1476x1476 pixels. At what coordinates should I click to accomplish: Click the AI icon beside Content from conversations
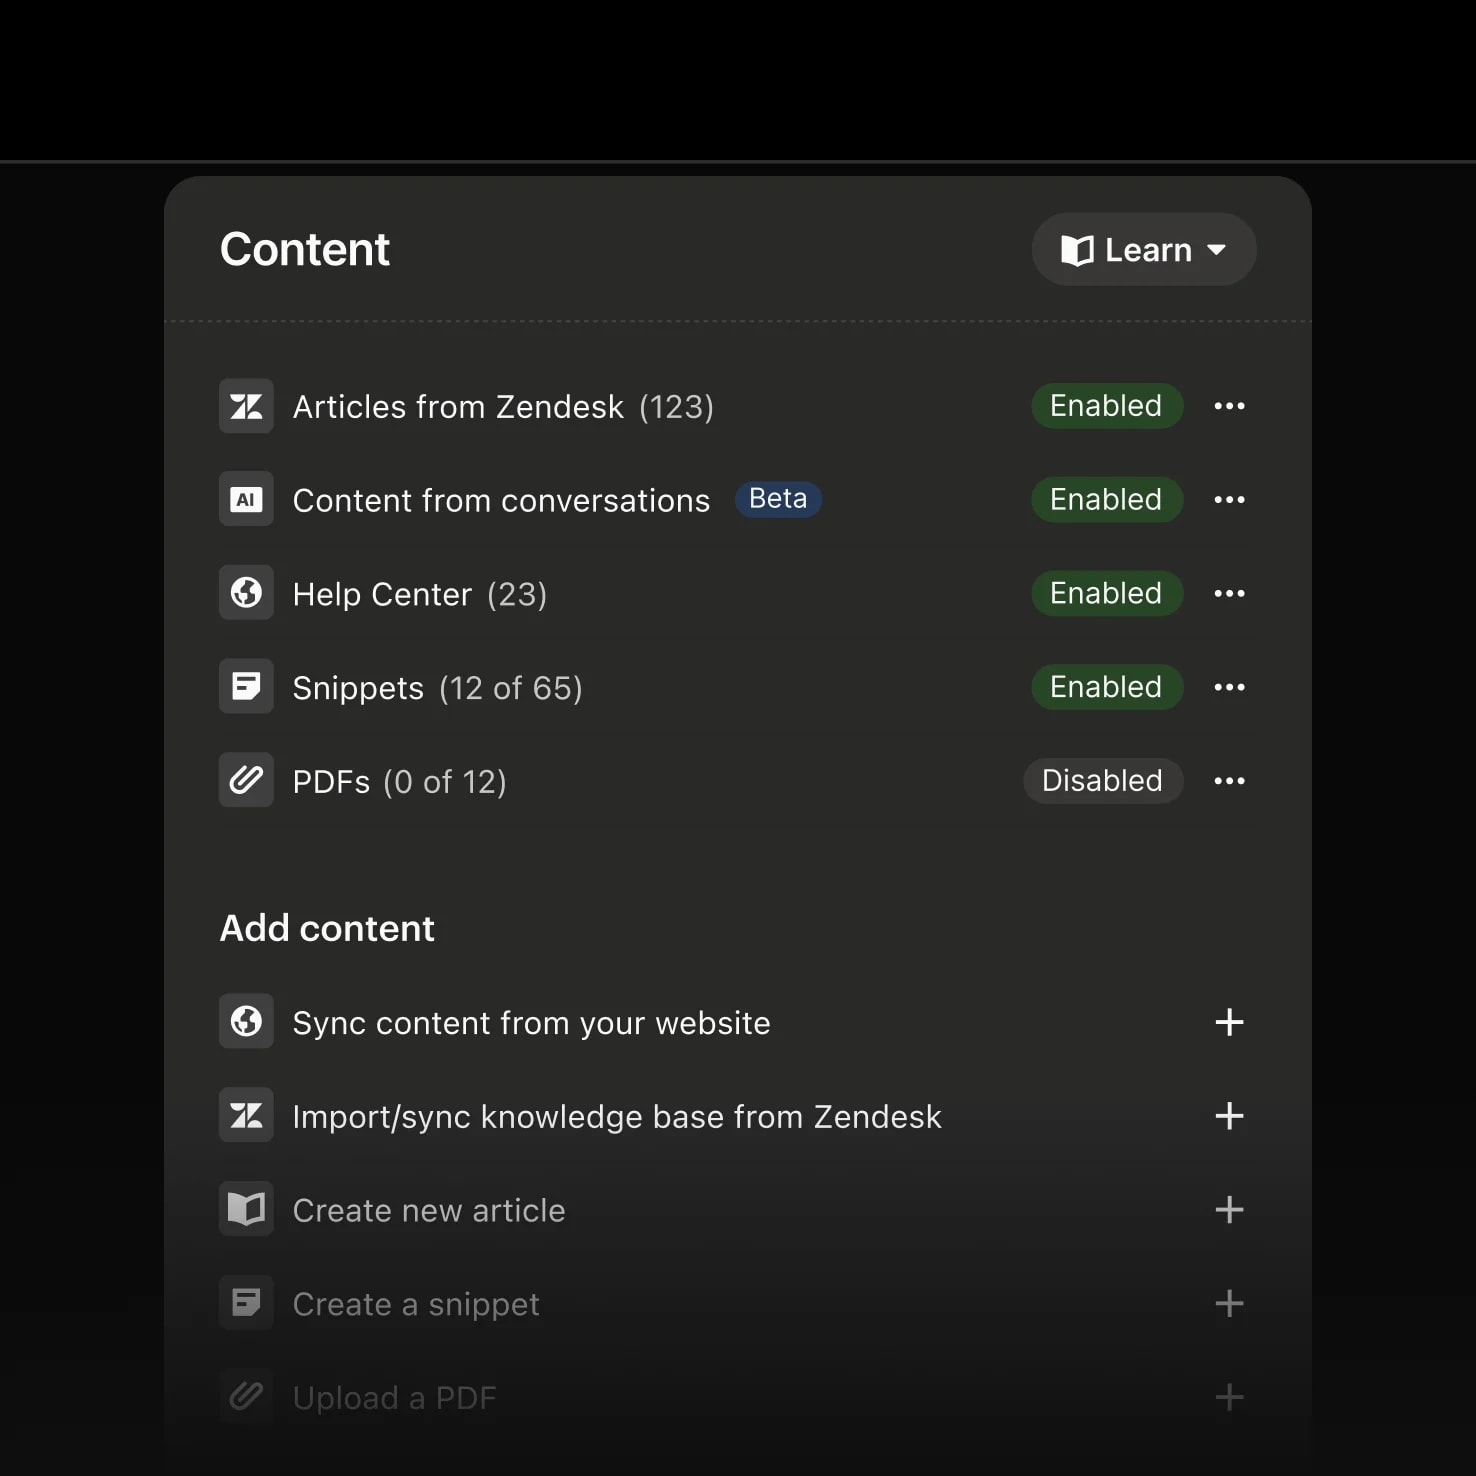(x=246, y=499)
